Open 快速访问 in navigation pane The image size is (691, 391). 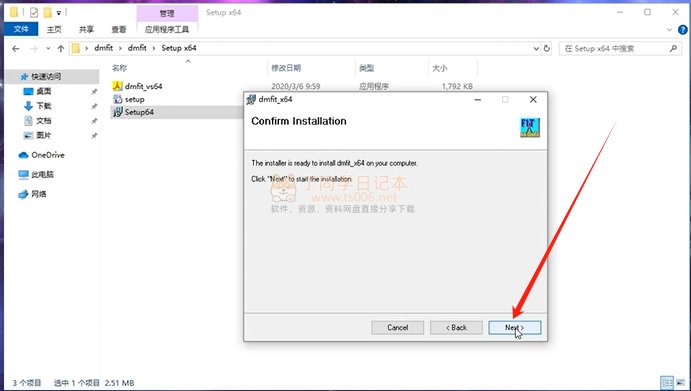pos(46,77)
